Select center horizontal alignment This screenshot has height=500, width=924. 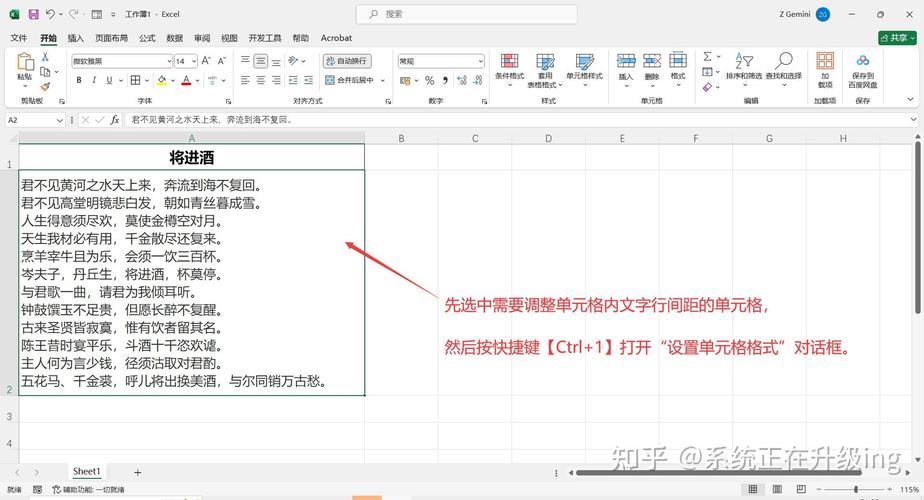pos(260,80)
